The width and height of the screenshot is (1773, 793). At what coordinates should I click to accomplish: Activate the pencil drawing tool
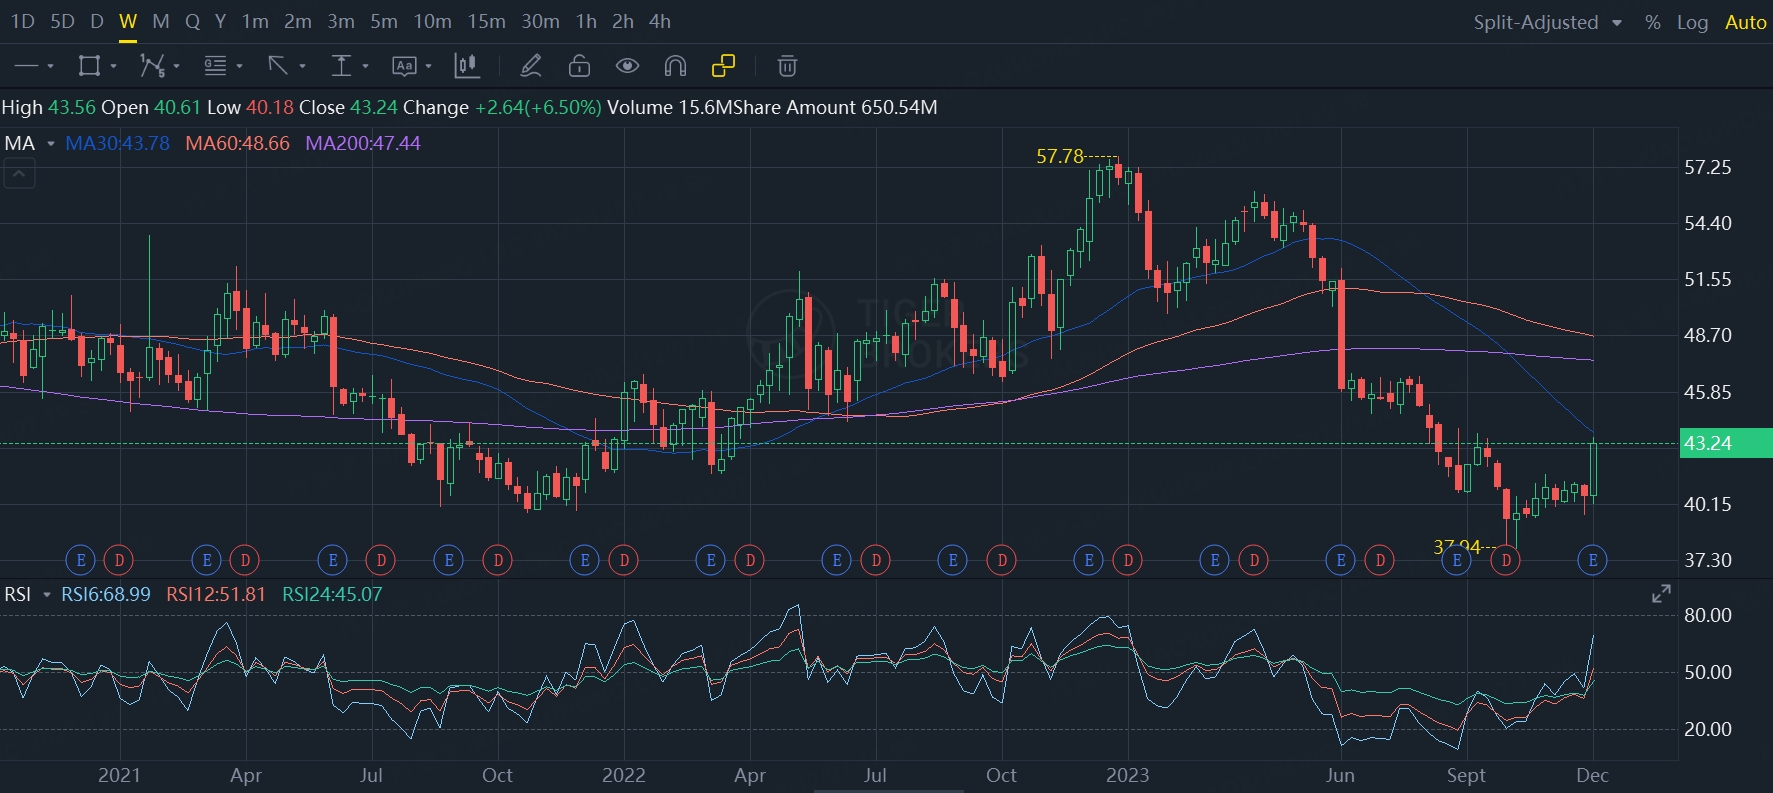(531, 66)
